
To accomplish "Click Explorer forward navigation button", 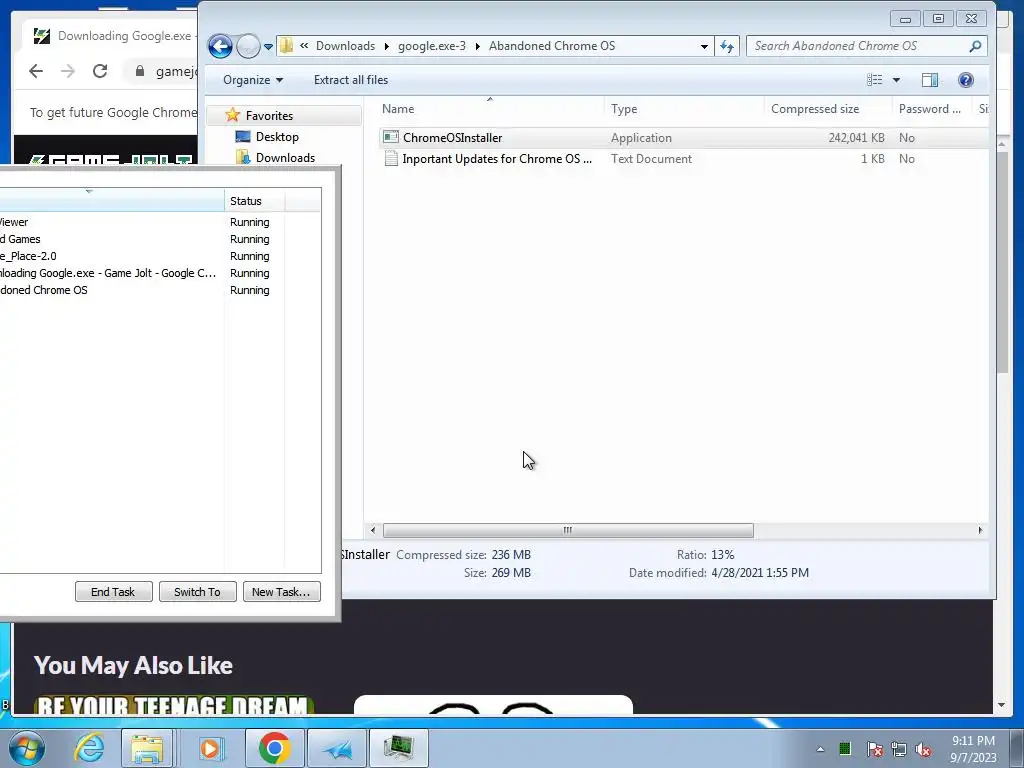I will point(248,46).
